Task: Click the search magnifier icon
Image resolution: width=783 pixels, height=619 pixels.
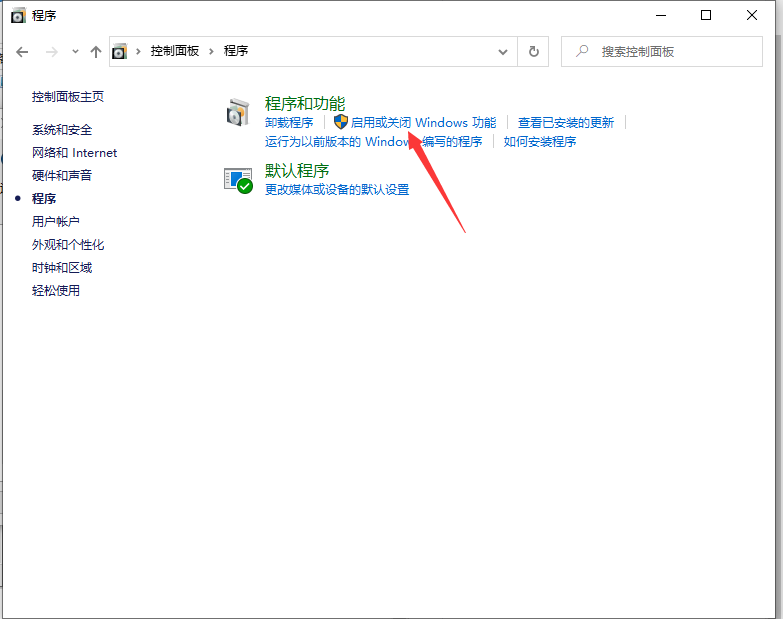Action: click(582, 51)
